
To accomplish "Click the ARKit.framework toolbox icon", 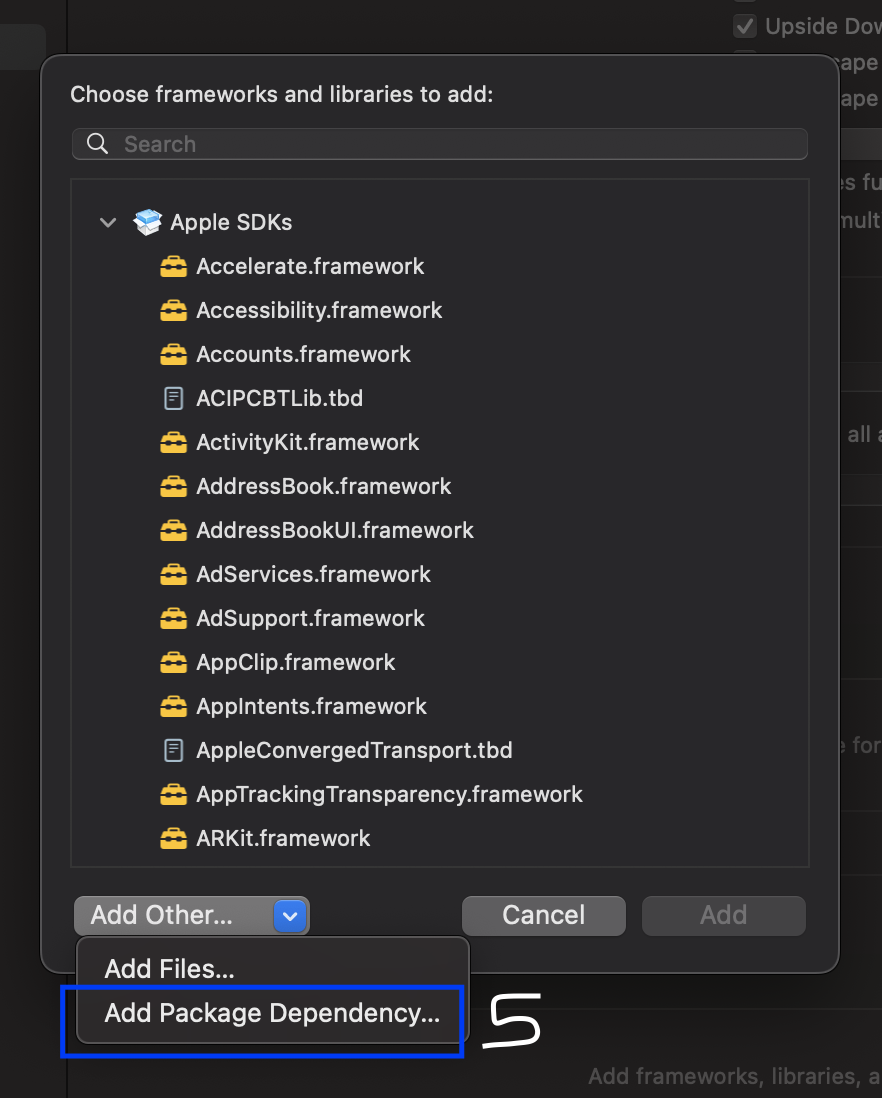I will [173, 839].
